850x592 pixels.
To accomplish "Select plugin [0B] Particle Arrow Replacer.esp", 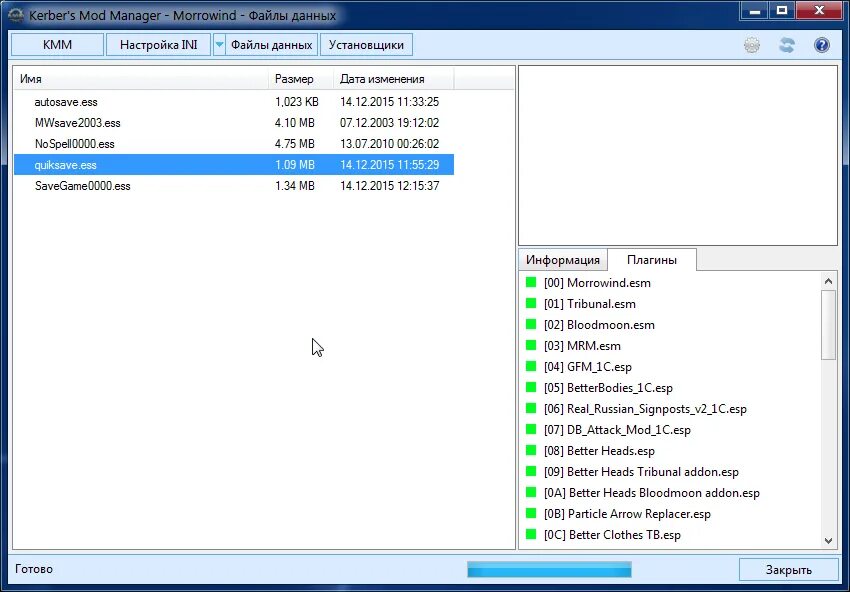I will pos(627,513).
